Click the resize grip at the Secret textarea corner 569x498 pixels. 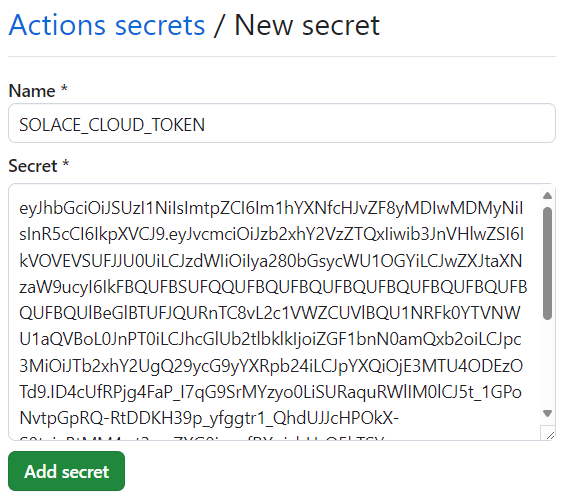tap(549, 434)
